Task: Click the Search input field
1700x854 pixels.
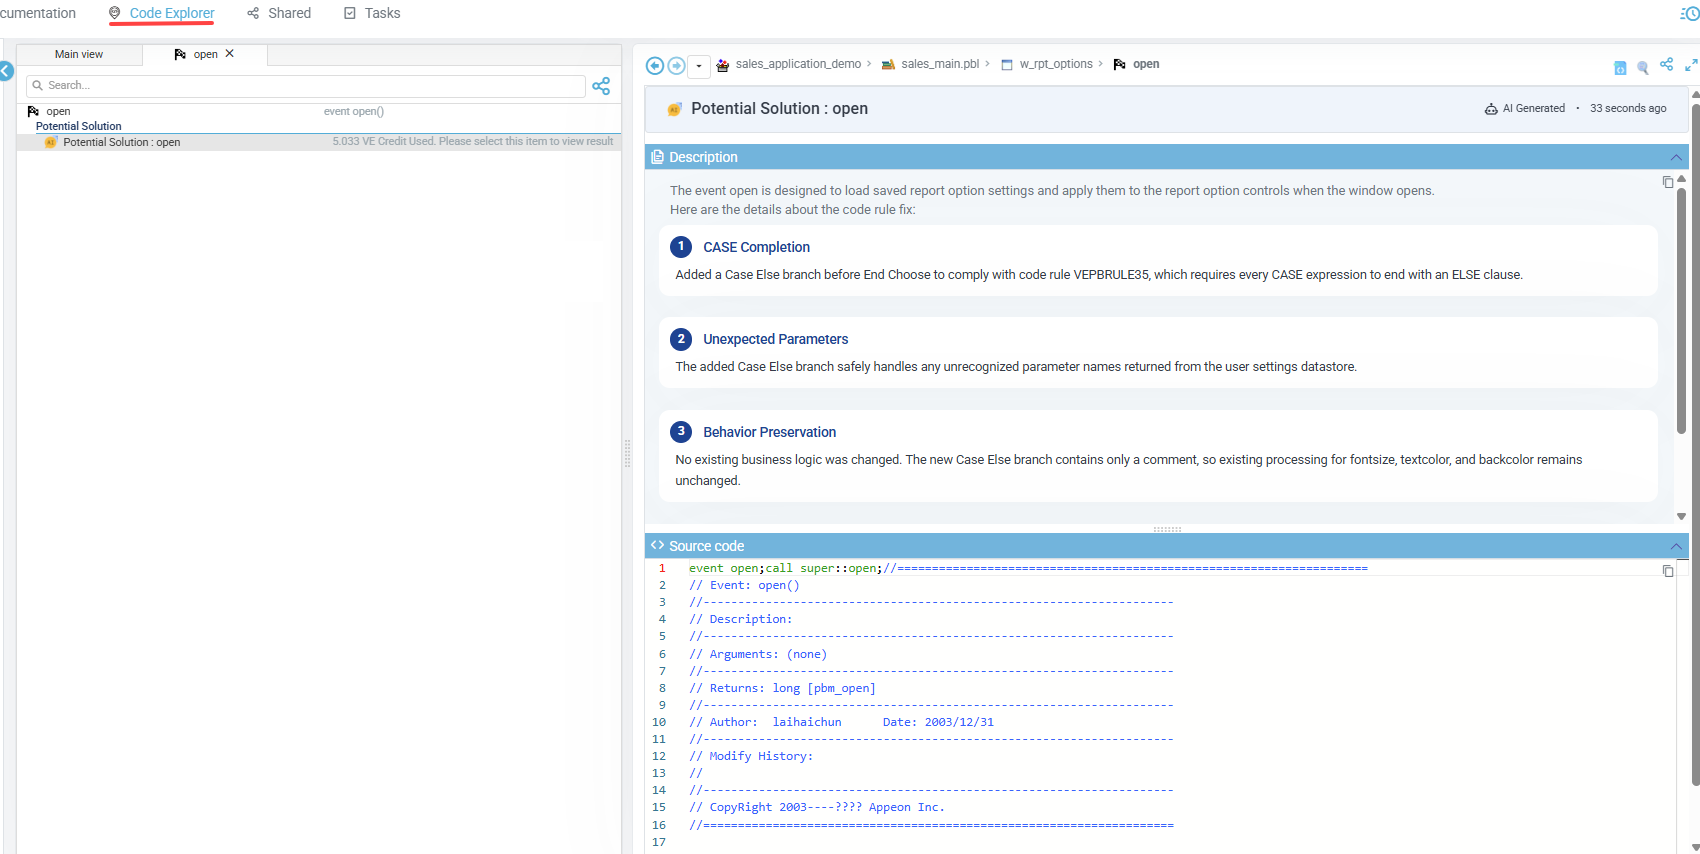Action: [306, 86]
